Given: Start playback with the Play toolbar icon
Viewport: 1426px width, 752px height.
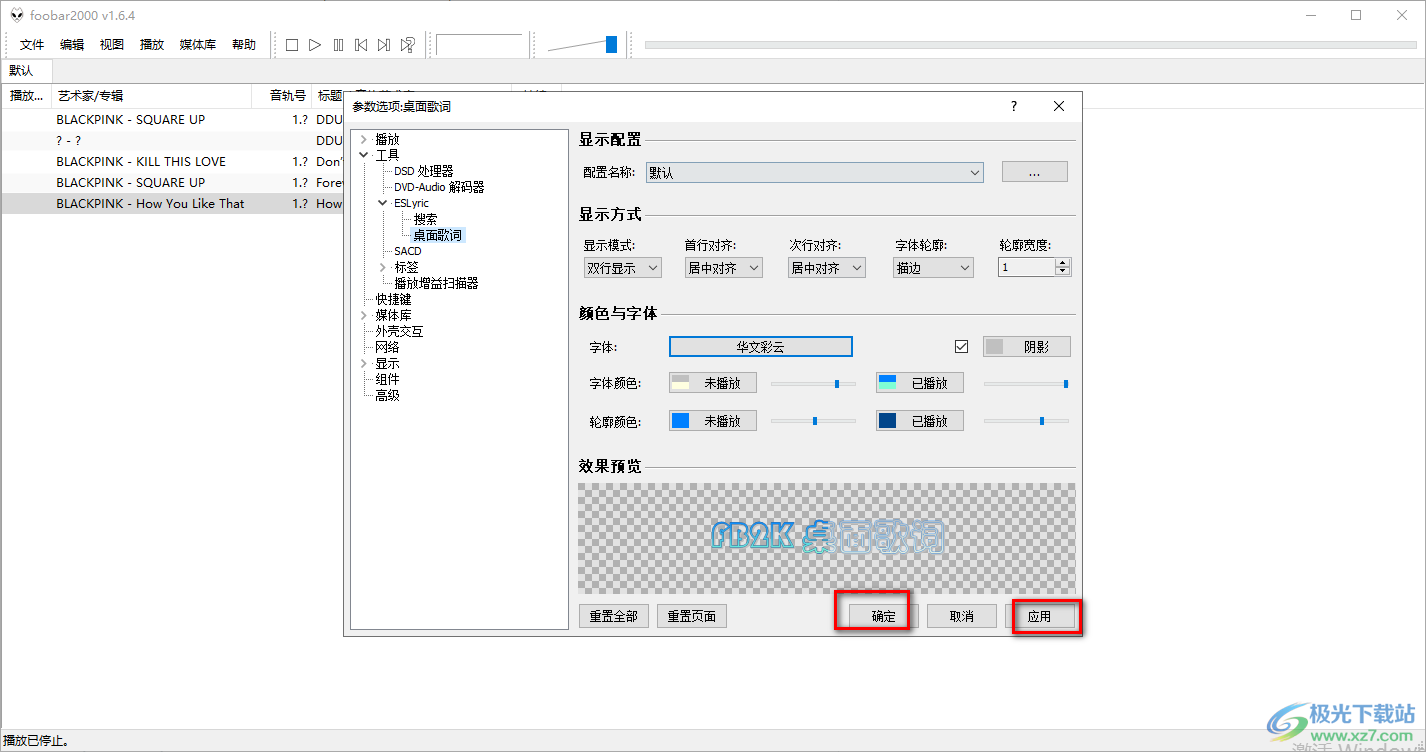Looking at the screenshot, I should pos(315,45).
